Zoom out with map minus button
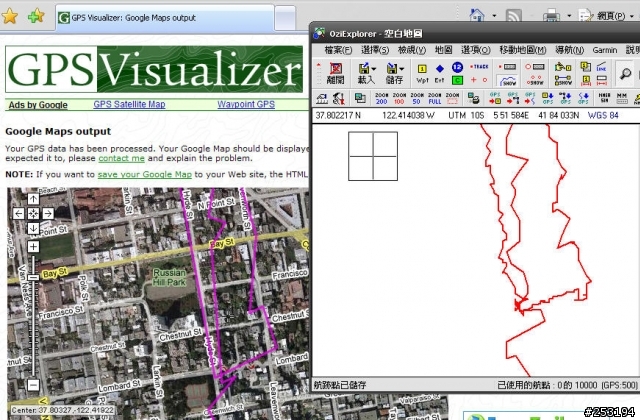Viewport: 640px width, 420px height. pyautogui.click(x=33, y=384)
